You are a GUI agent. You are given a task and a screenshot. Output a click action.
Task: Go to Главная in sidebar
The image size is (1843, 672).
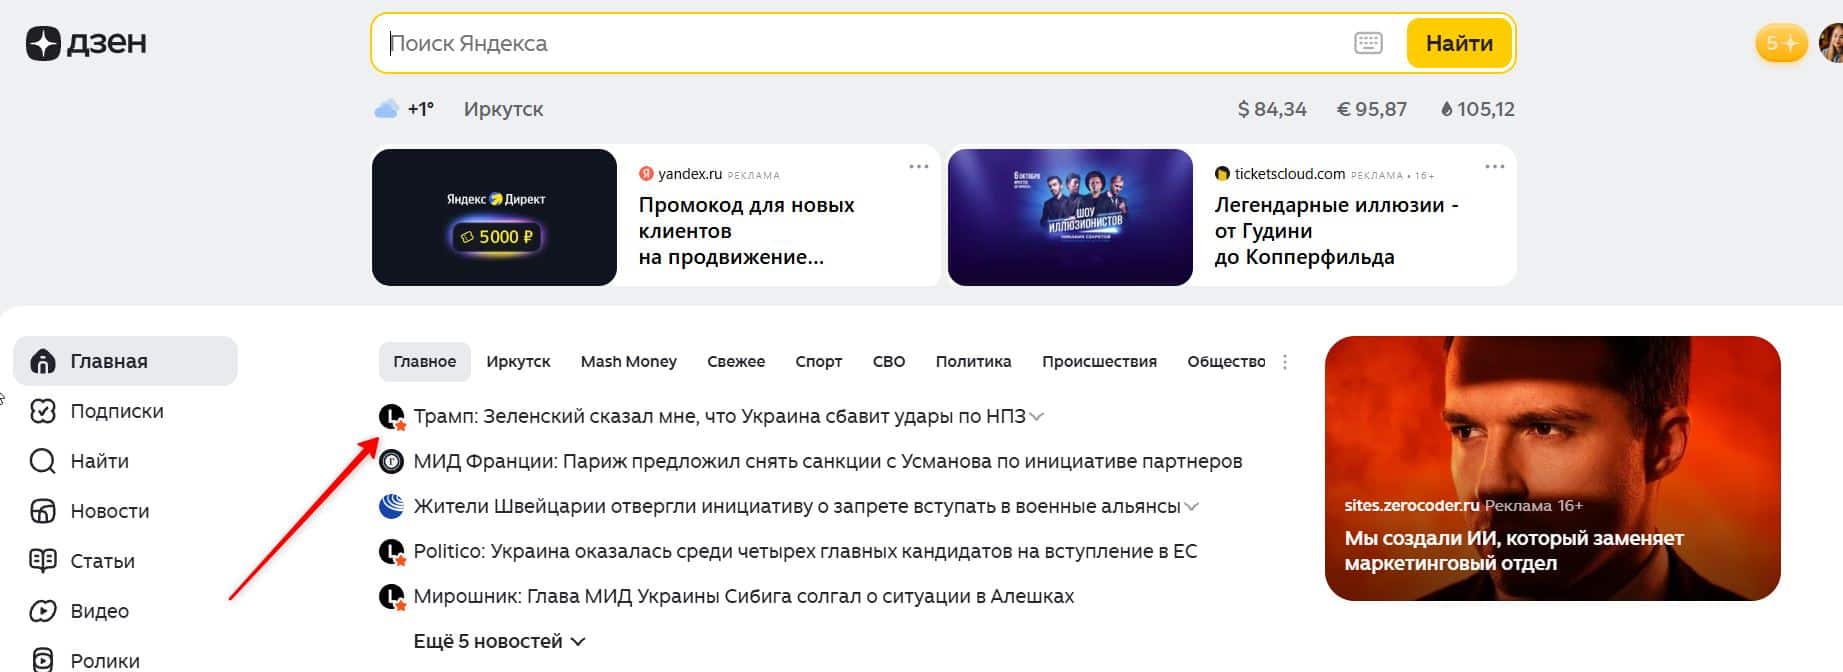point(125,361)
